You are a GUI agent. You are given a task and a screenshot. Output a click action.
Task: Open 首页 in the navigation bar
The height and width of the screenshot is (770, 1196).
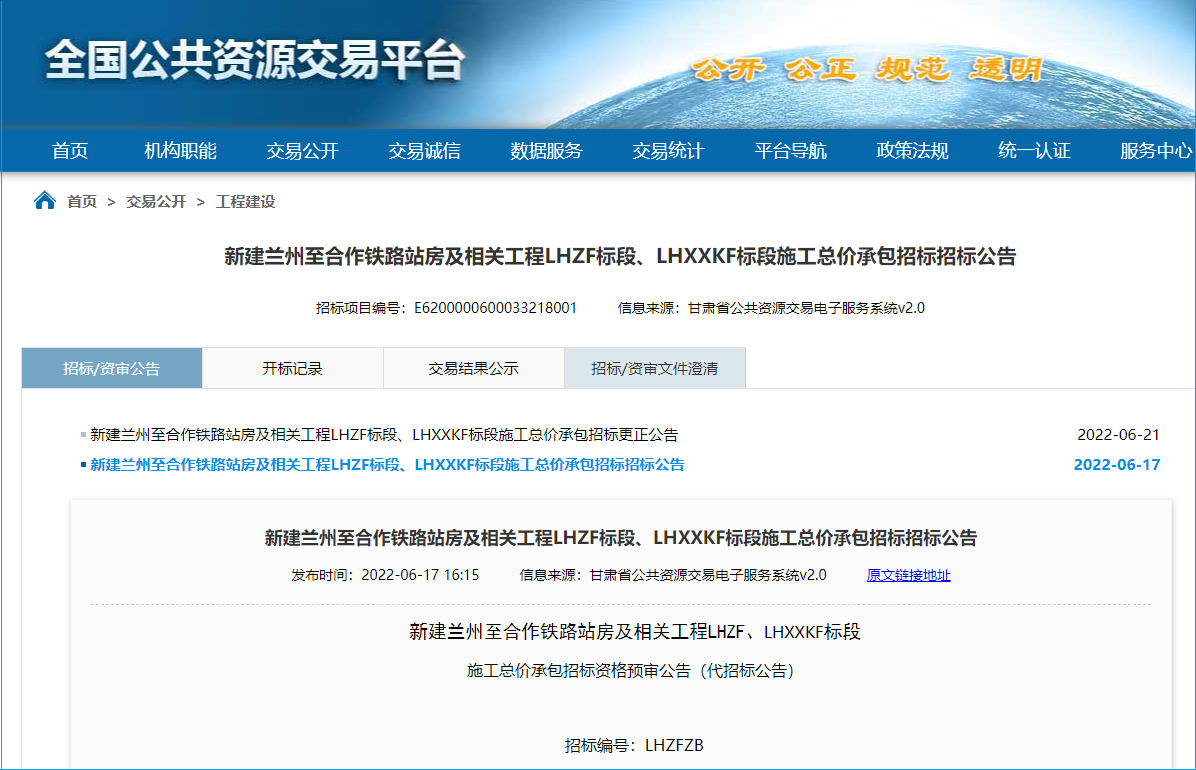point(70,151)
